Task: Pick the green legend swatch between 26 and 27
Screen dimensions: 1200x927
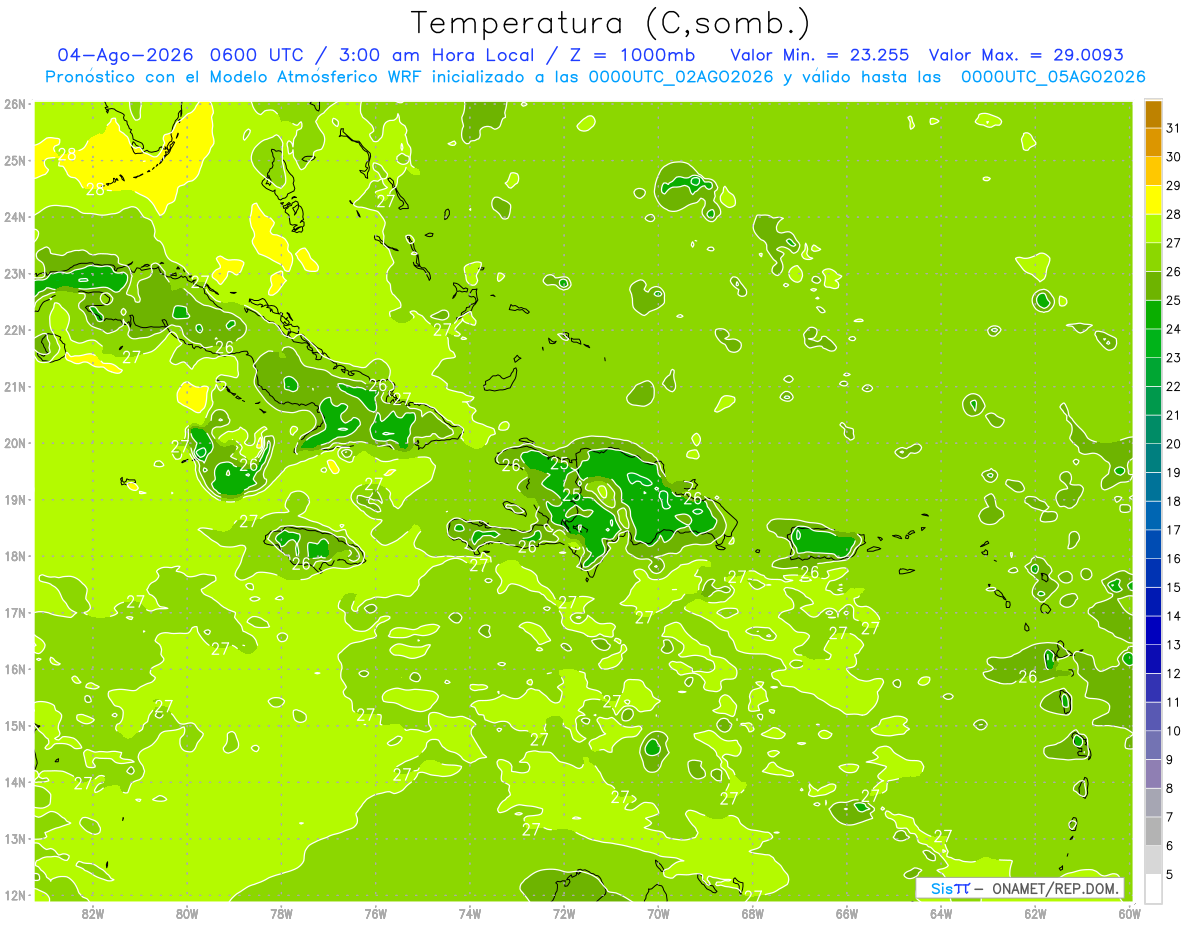Action: [1153, 257]
